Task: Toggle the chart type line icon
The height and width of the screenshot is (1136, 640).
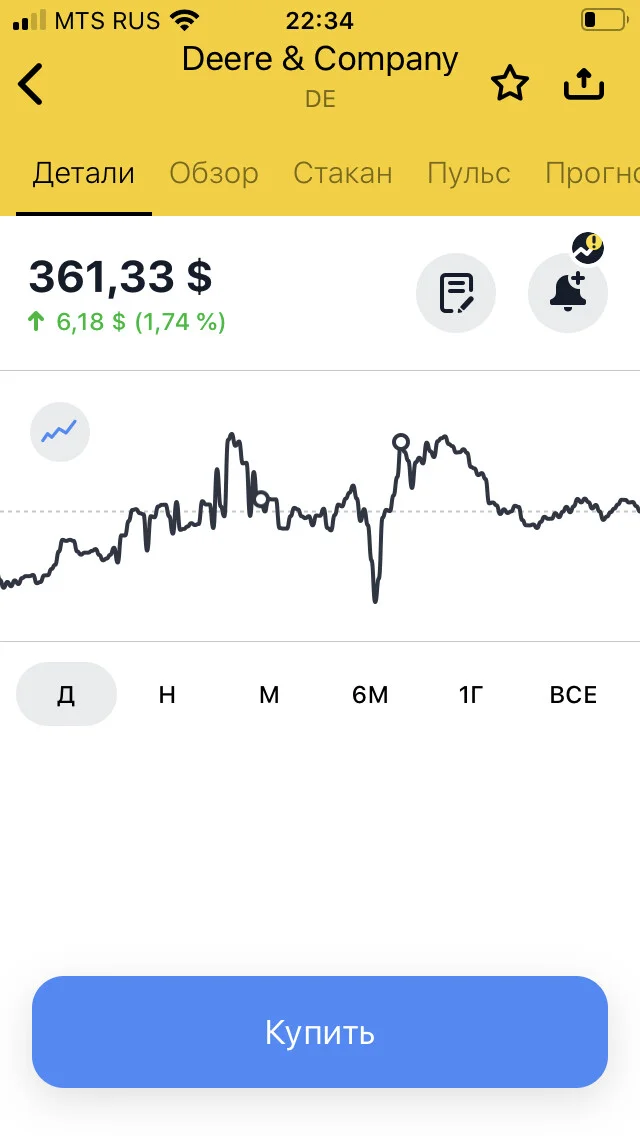Action: [x=59, y=432]
